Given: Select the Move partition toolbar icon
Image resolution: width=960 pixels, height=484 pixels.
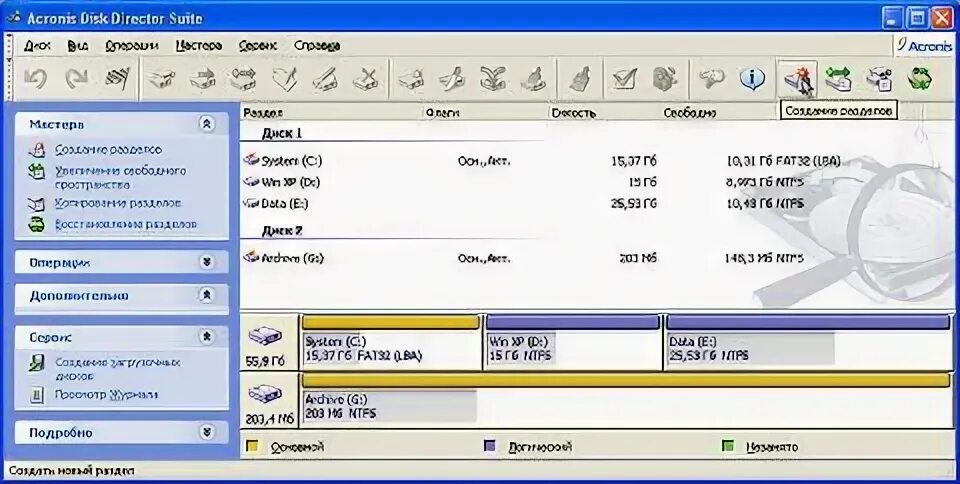Looking at the screenshot, I should click(x=203, y=79).
